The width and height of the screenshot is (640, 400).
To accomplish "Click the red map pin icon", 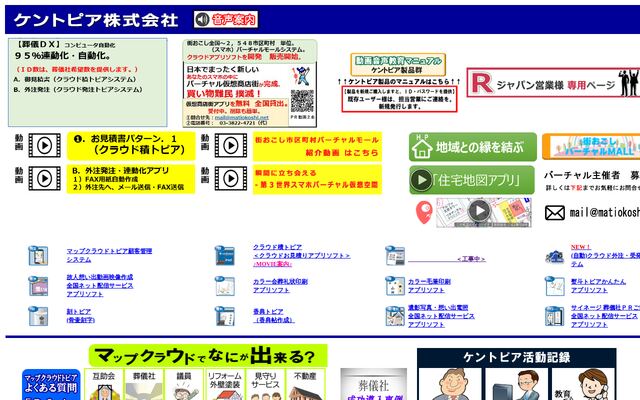I will (424, 212).
